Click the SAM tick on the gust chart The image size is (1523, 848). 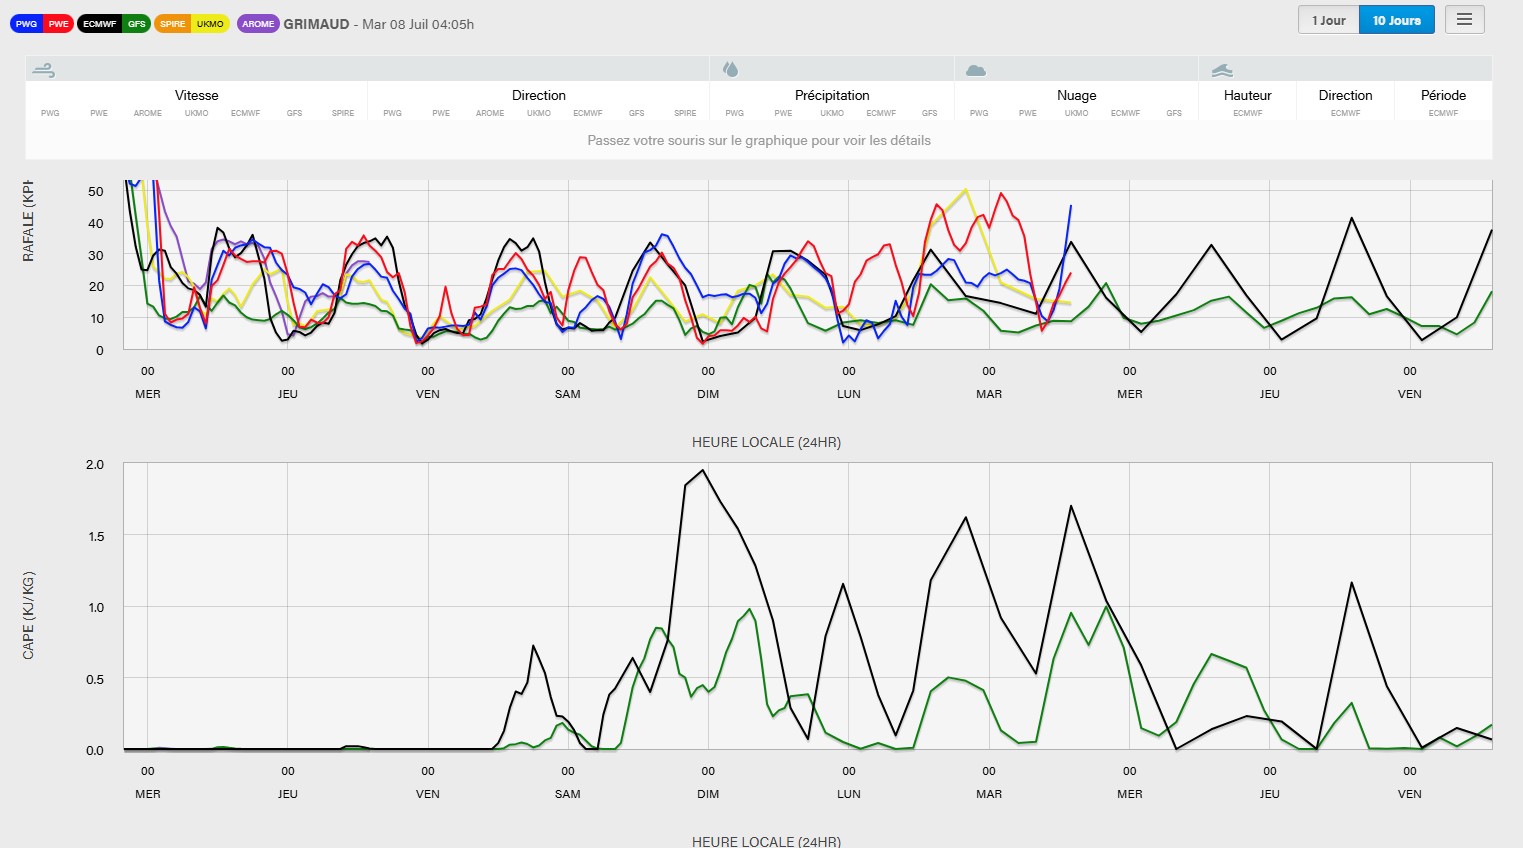568,394
